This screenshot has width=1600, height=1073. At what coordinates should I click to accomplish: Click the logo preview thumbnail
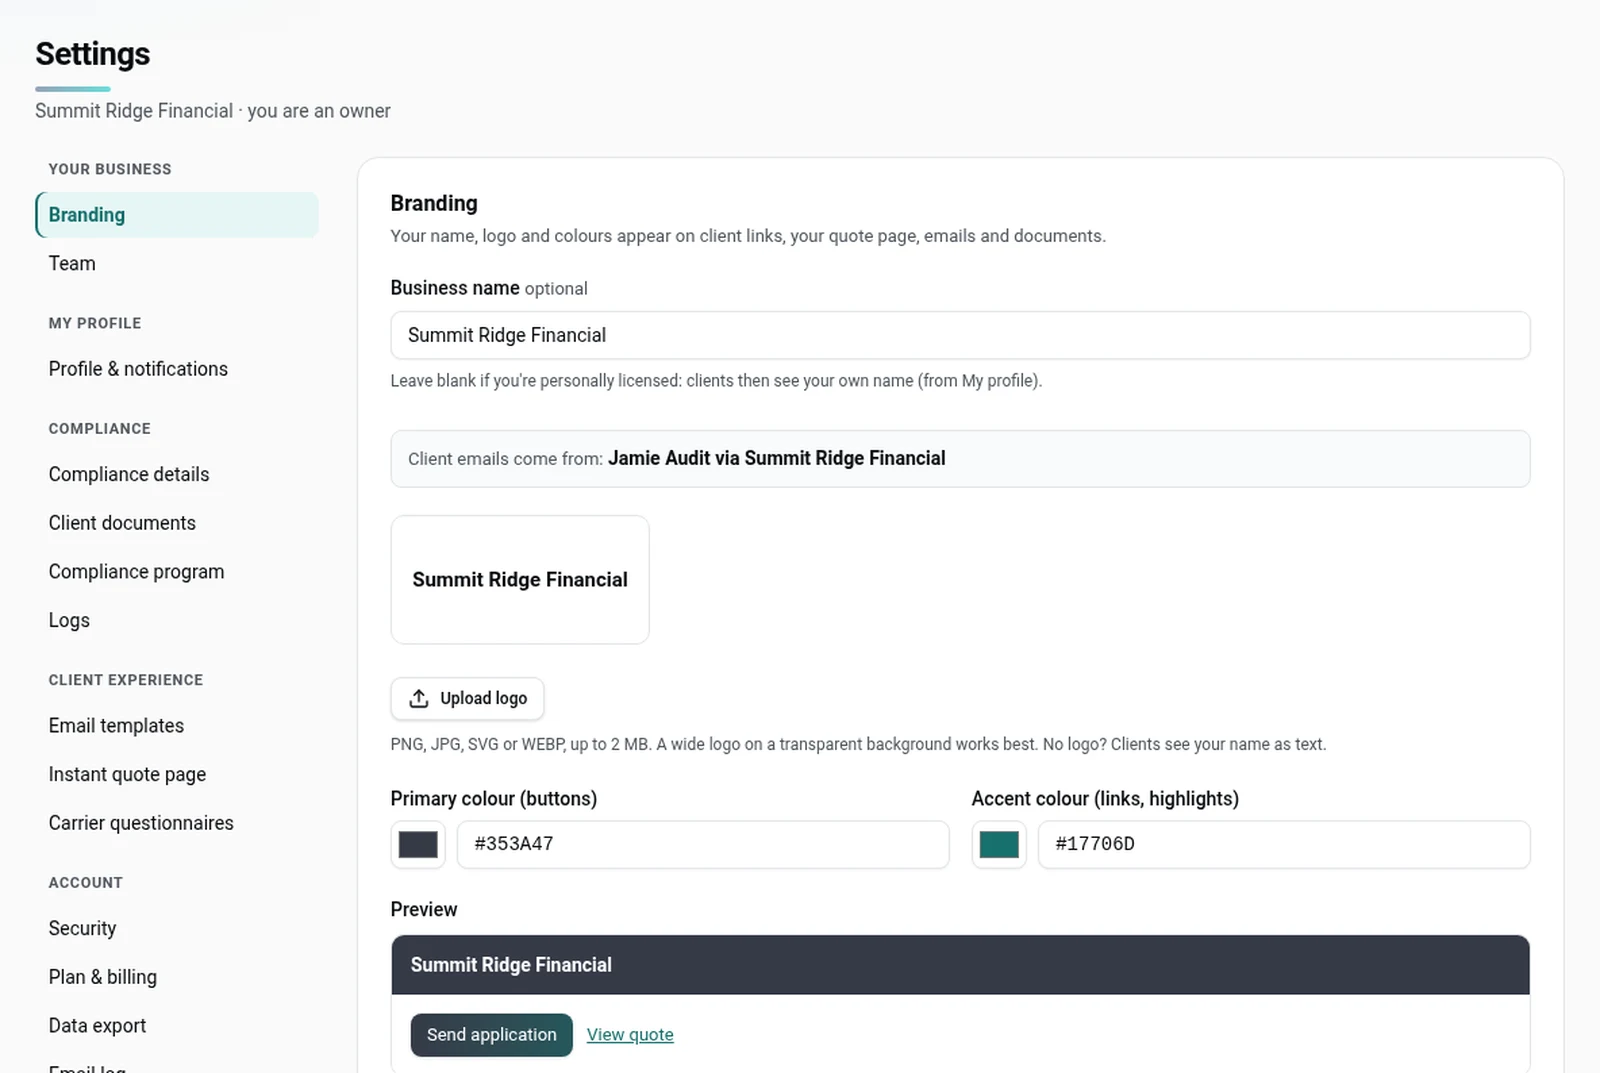tap(520, 580)
